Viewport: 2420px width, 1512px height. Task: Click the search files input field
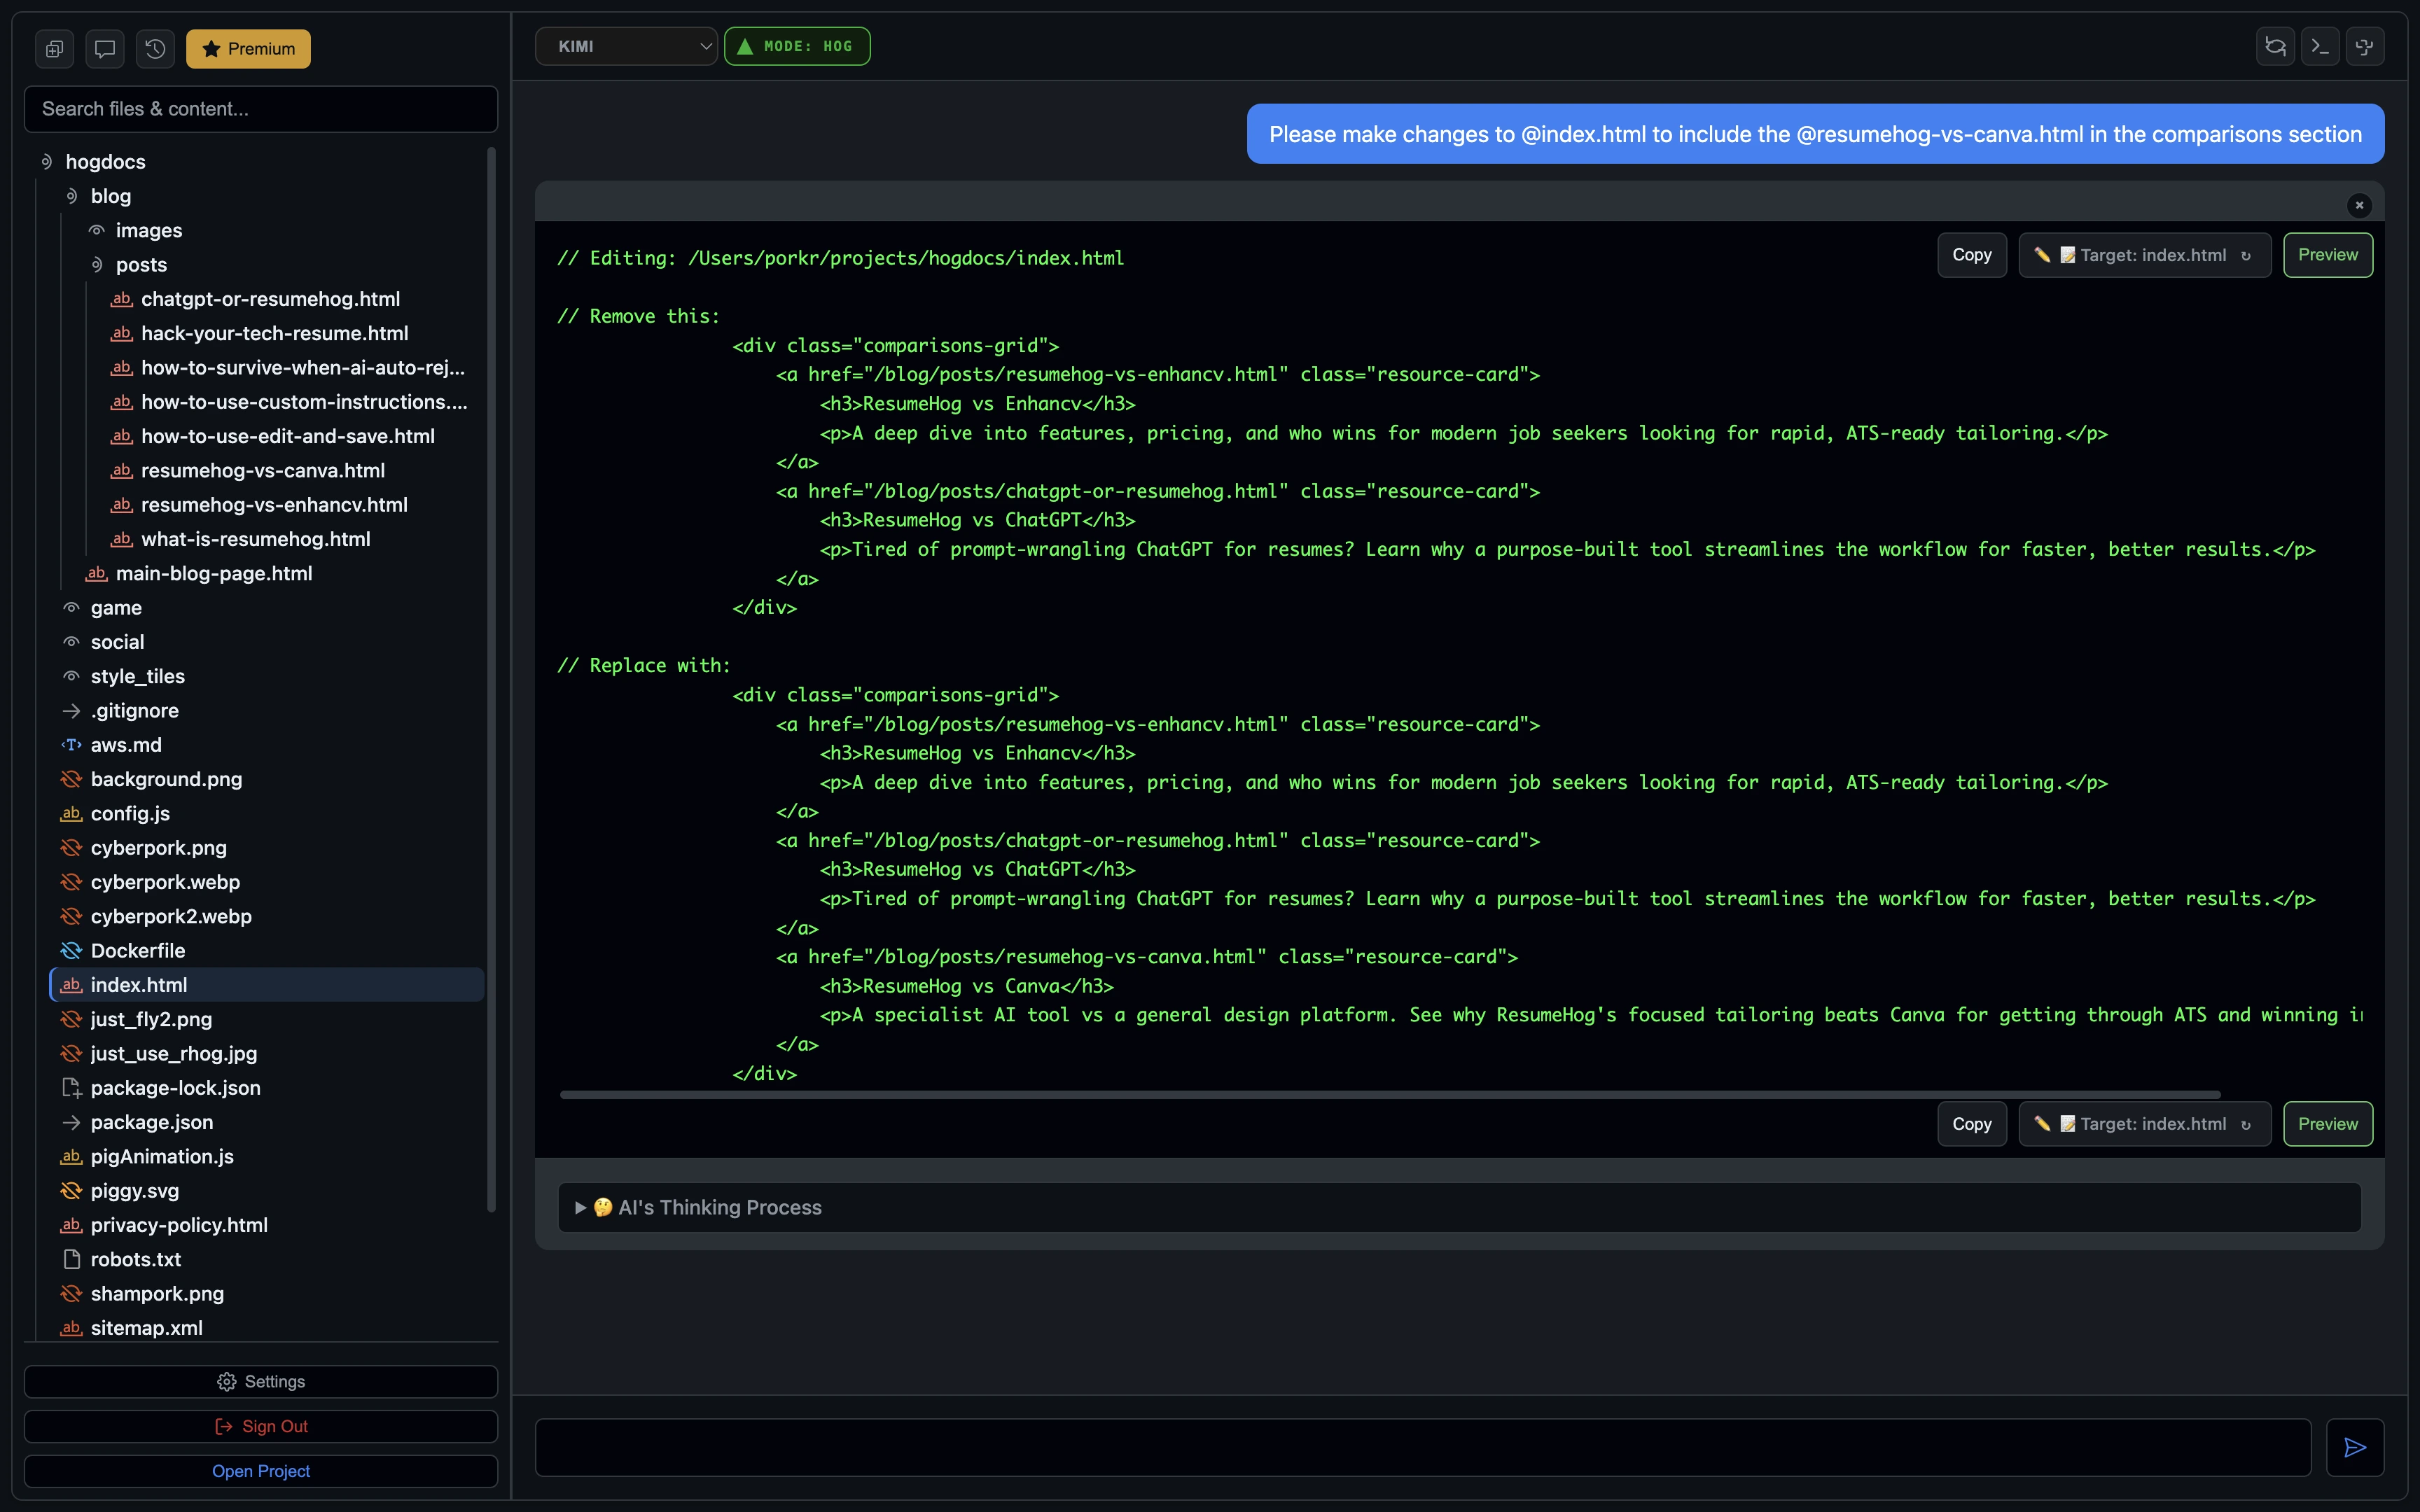260,109
